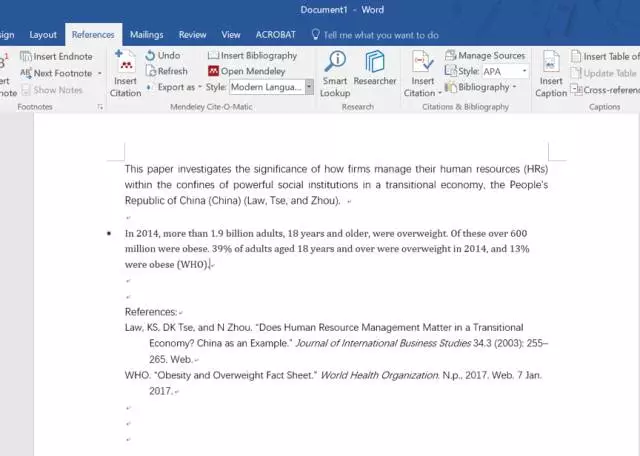Image resolution: width=640 pixels, height=456 pixels.
Task: Click the Manage Sources icon
Action: 451,56
